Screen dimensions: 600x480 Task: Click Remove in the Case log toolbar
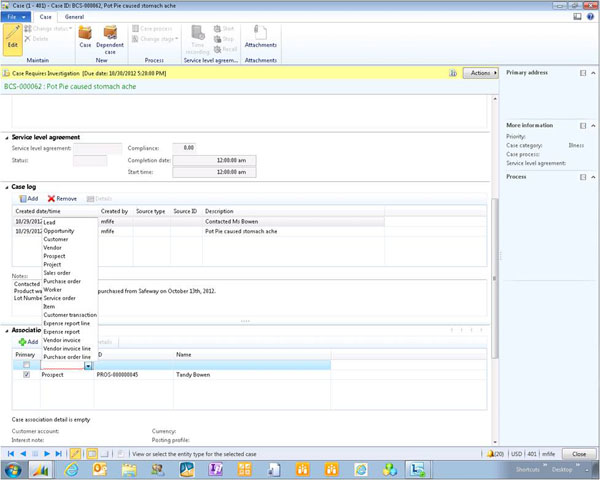tap(61, 199)
